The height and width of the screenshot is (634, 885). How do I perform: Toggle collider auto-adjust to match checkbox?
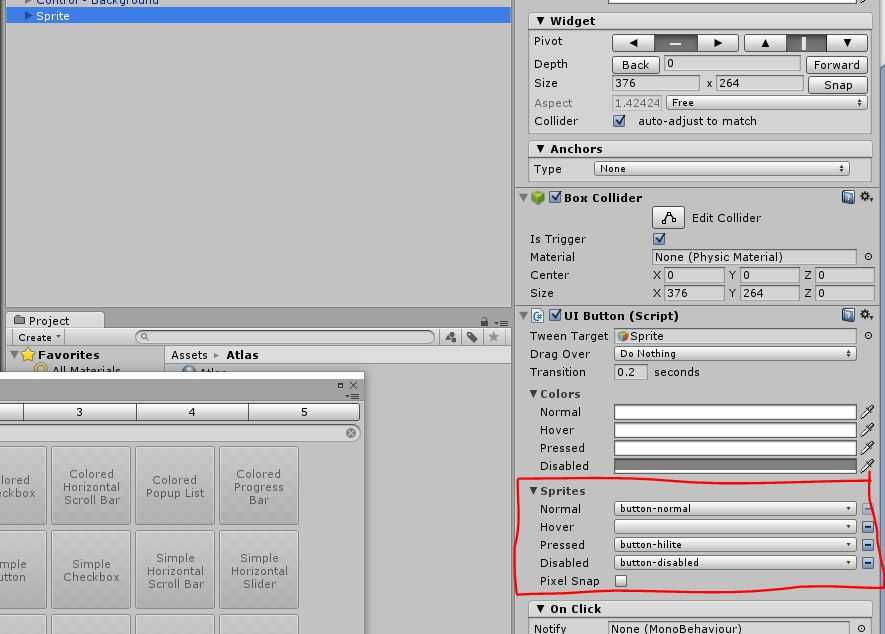tap(619, 121)
